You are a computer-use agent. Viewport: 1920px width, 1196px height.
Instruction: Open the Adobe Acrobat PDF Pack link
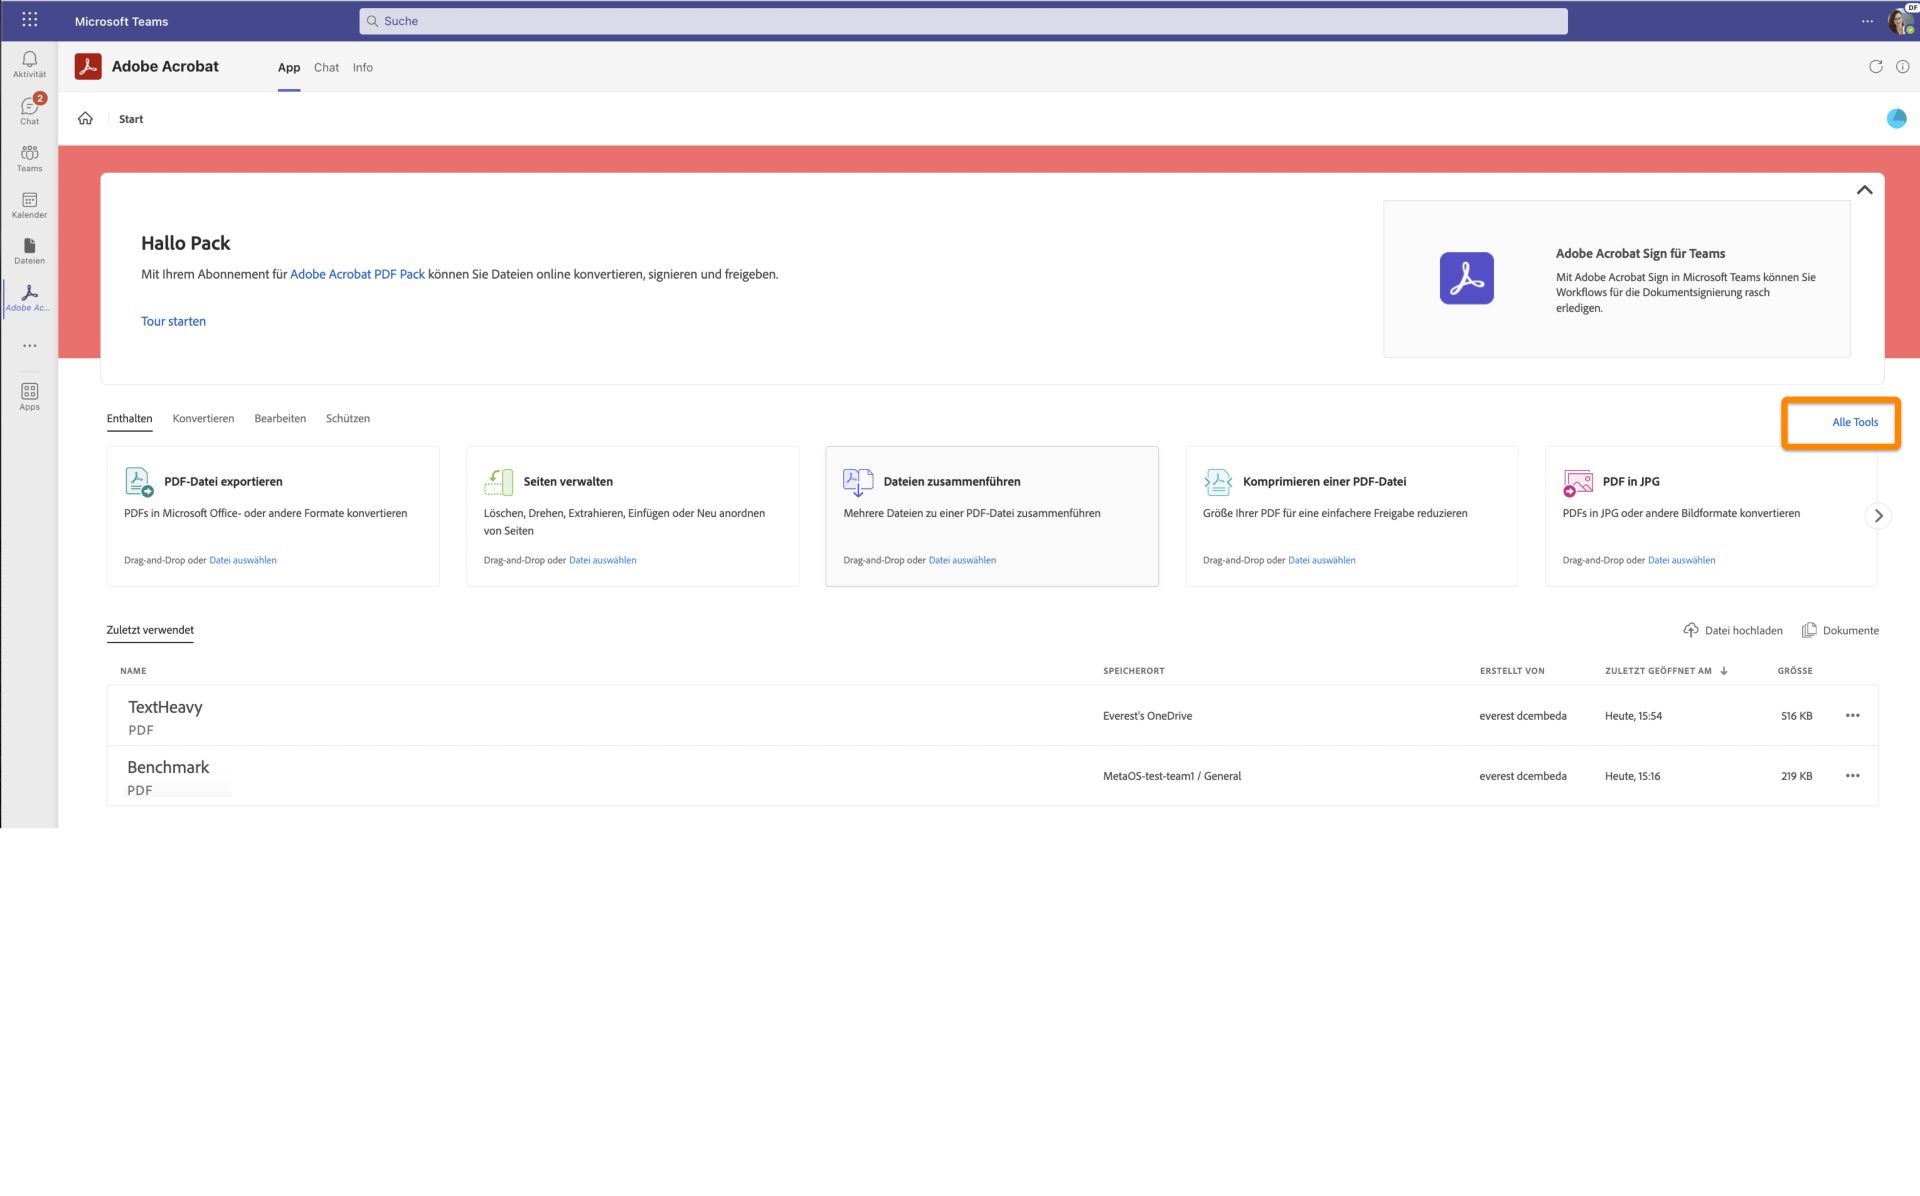point(357,274)
